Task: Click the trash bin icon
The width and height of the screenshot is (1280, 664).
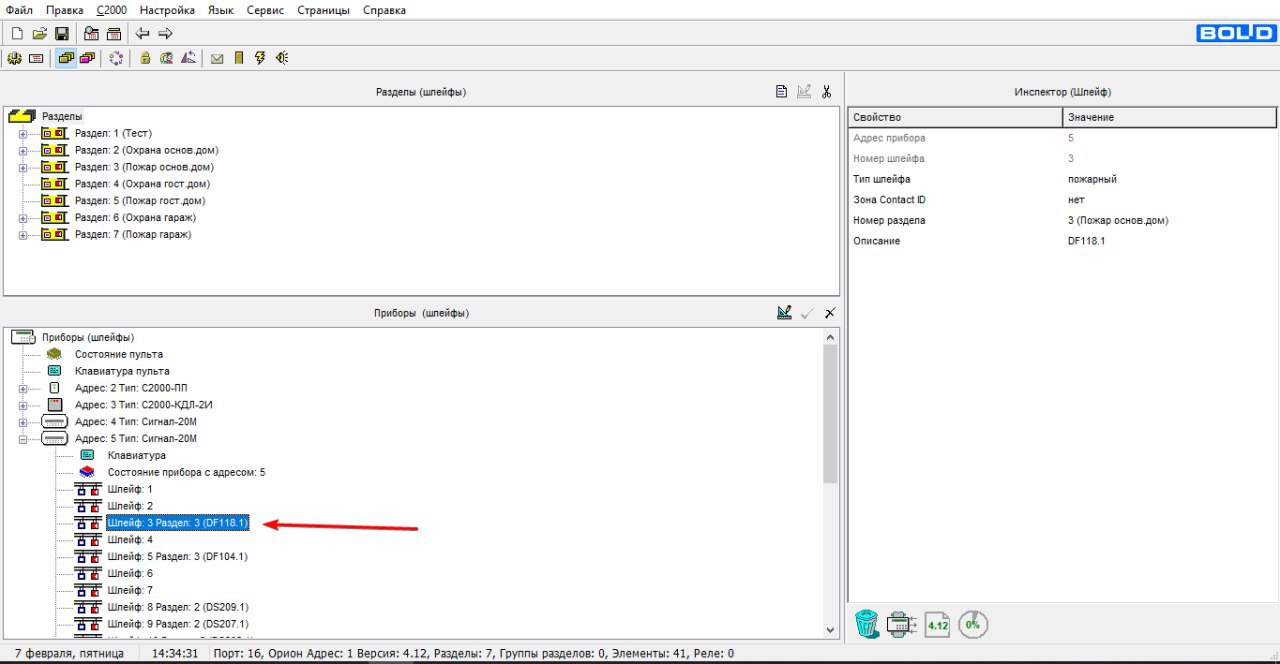Action: pos(866,624)
